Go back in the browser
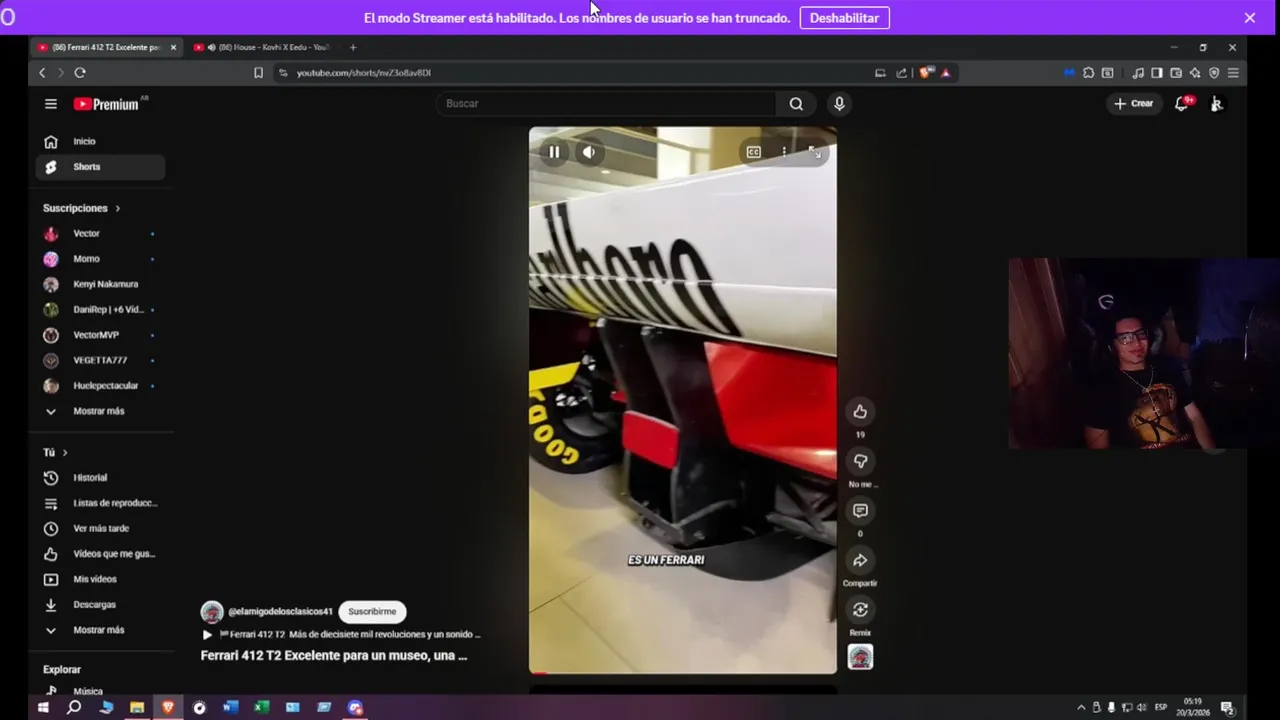Screen dimensions: 1280x720 pos(42,73)
